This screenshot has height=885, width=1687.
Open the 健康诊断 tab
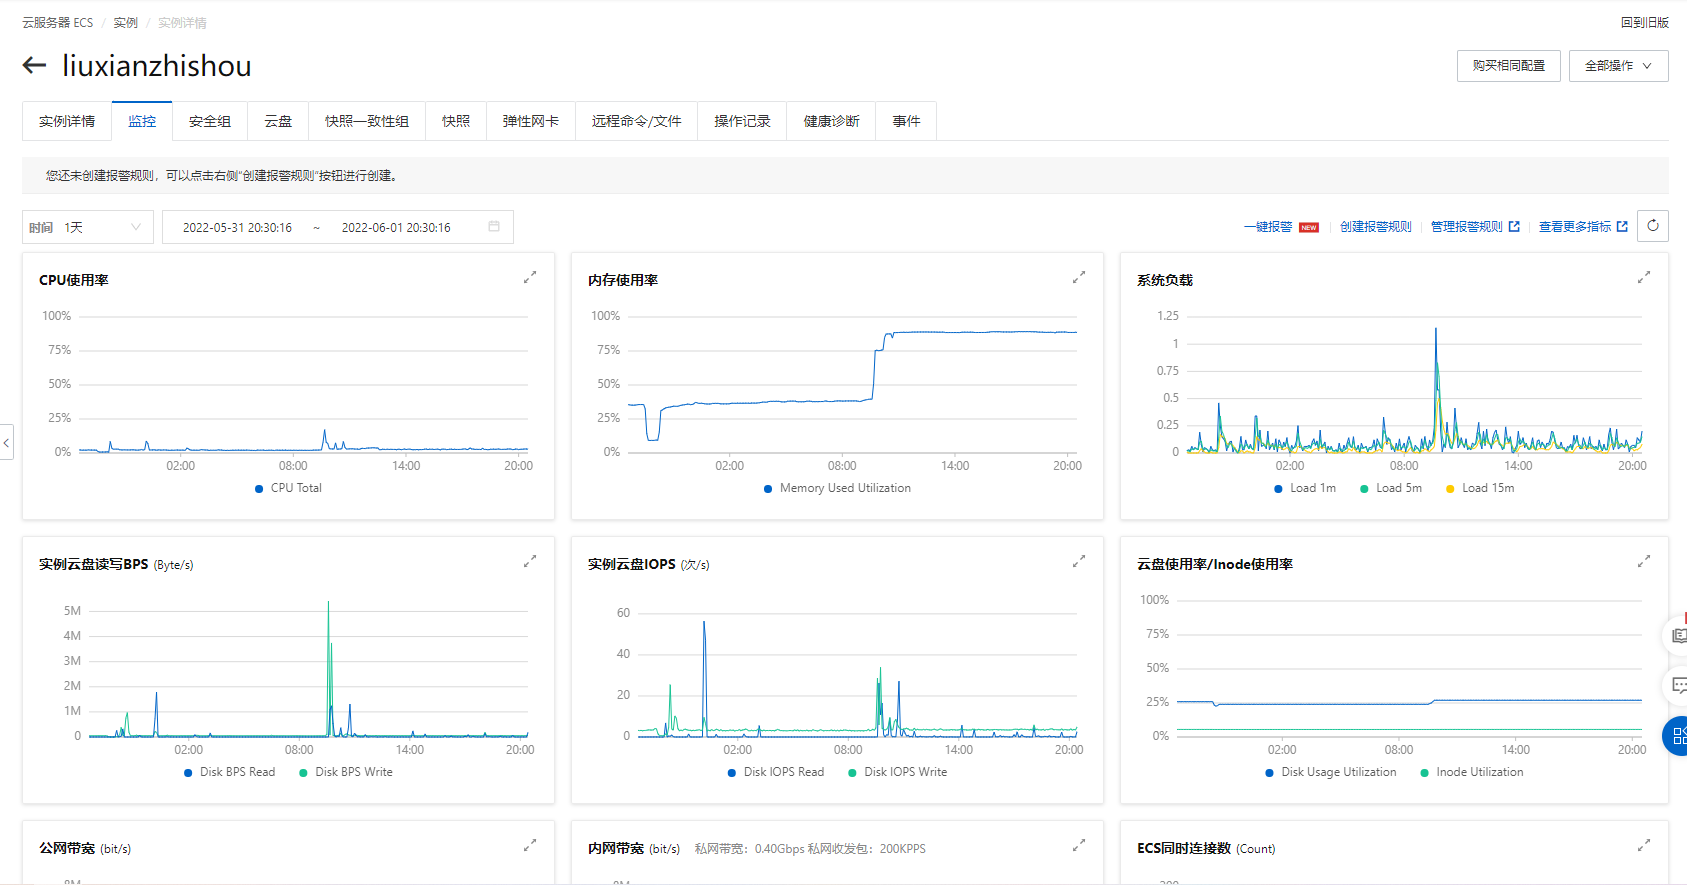831,121
